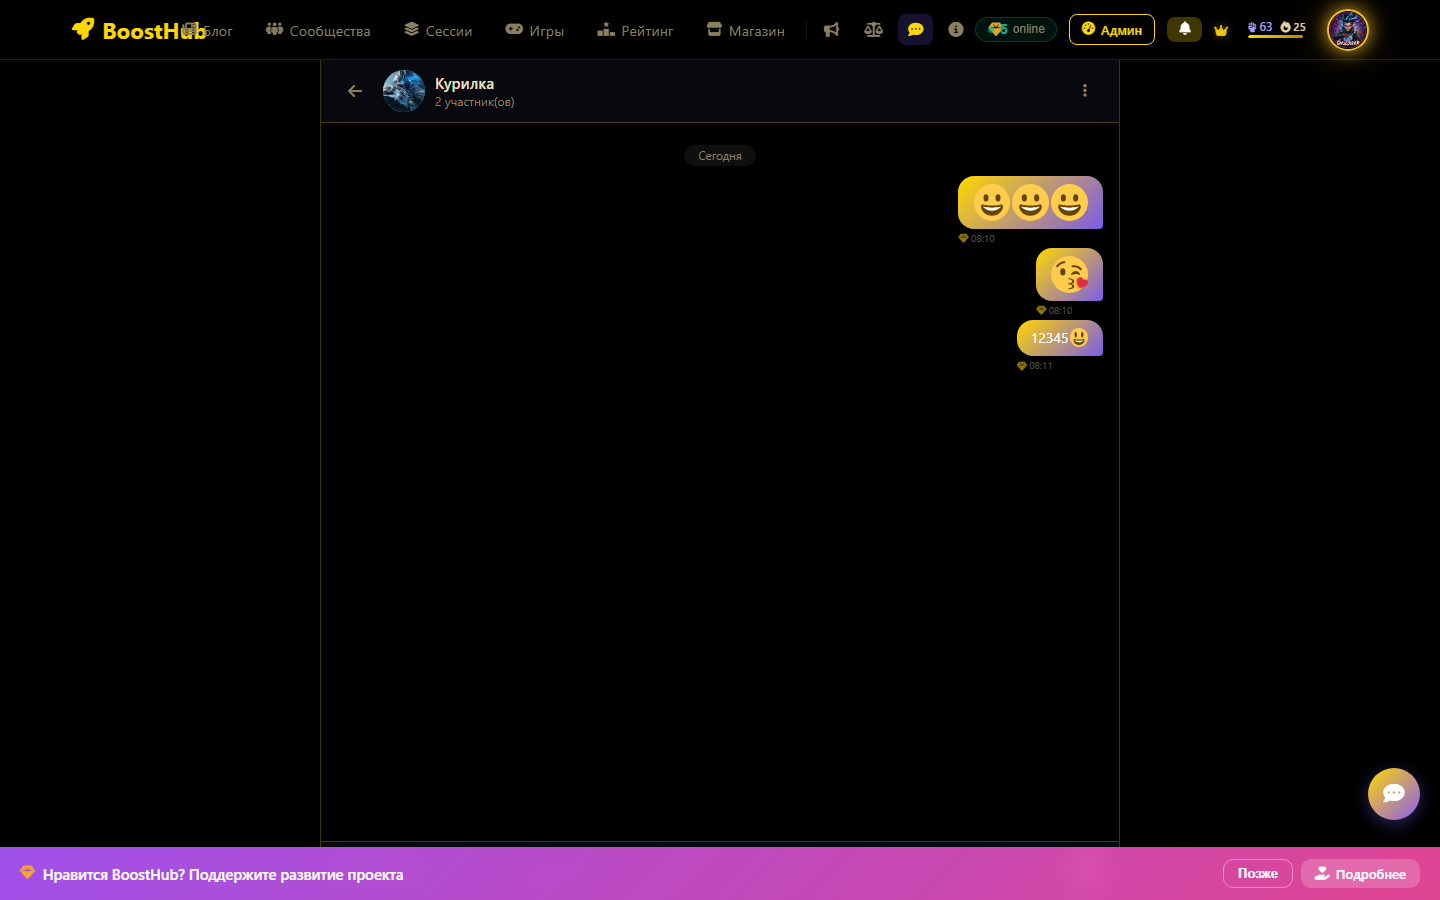Click the info circle icon
1440x900 pixels.
[956, 30]
